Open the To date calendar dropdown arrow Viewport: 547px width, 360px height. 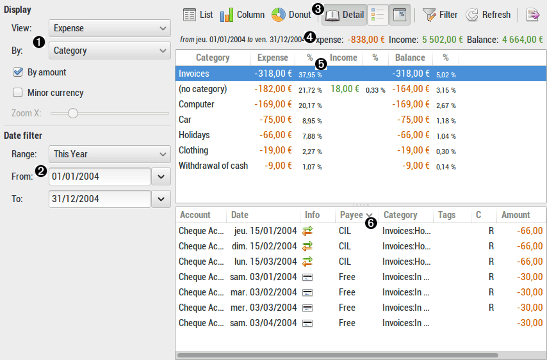(x=161, y=199)
